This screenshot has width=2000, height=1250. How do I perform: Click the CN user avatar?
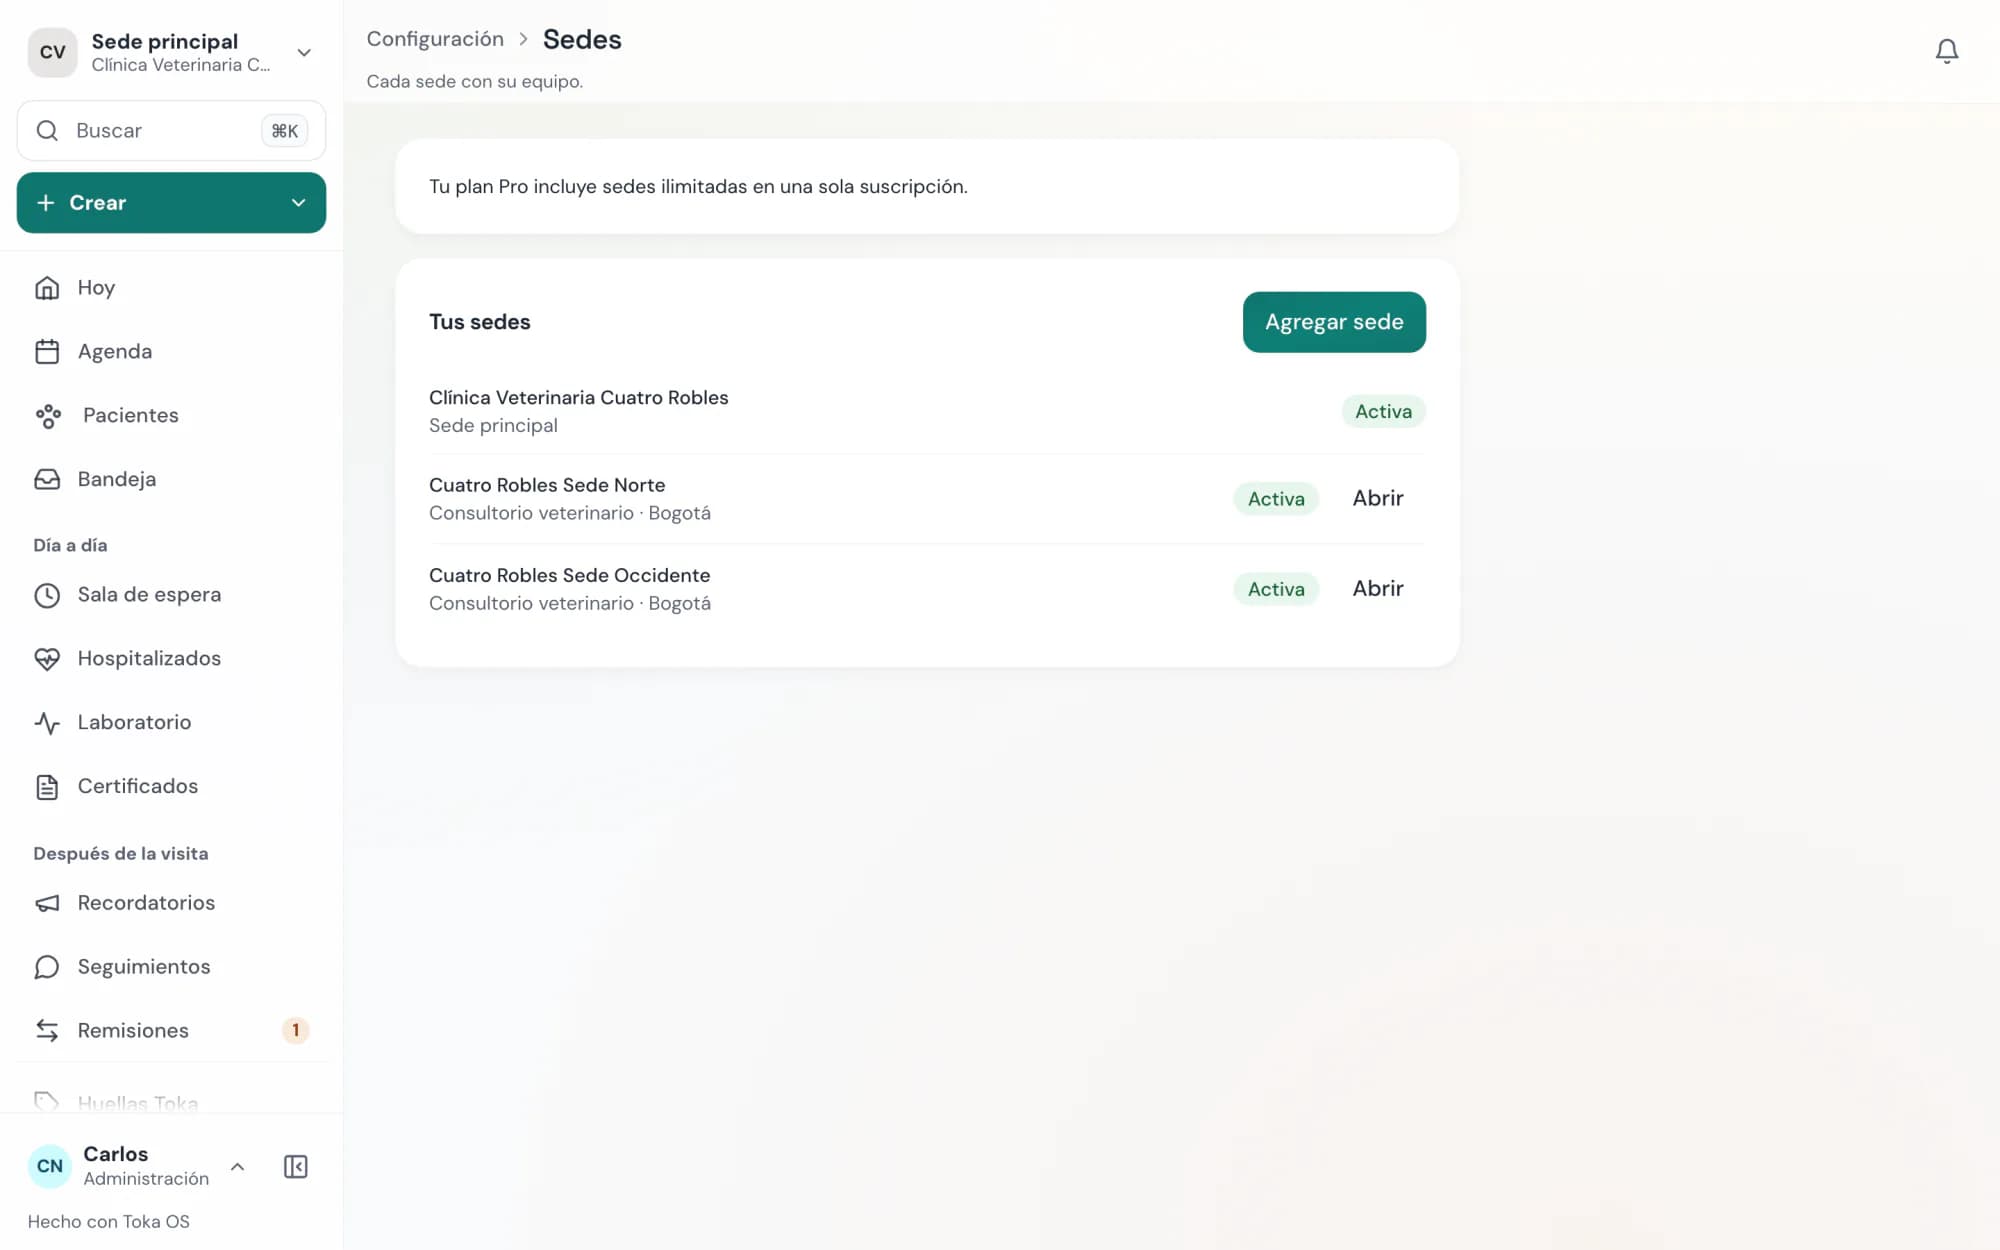point(50,1166)
